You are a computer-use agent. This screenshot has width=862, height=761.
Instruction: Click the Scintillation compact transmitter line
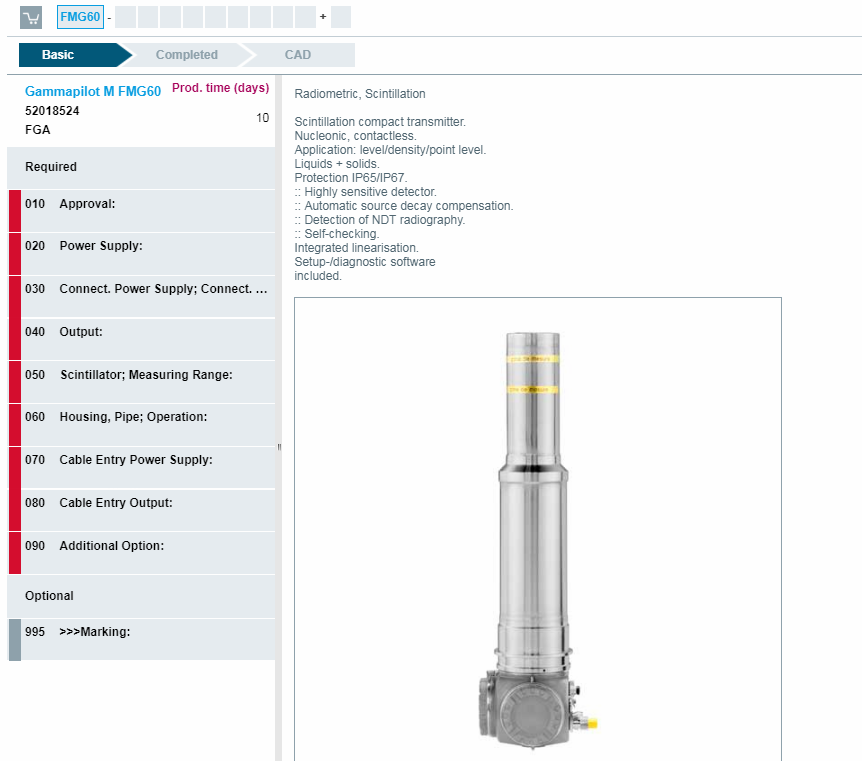click(380, 122)
